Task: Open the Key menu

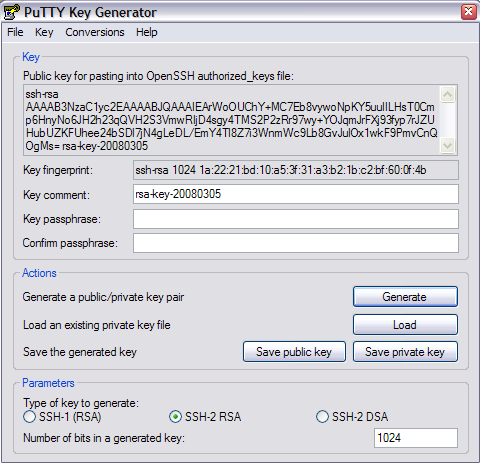Action: pyautogui.click(x=44, y=32)
